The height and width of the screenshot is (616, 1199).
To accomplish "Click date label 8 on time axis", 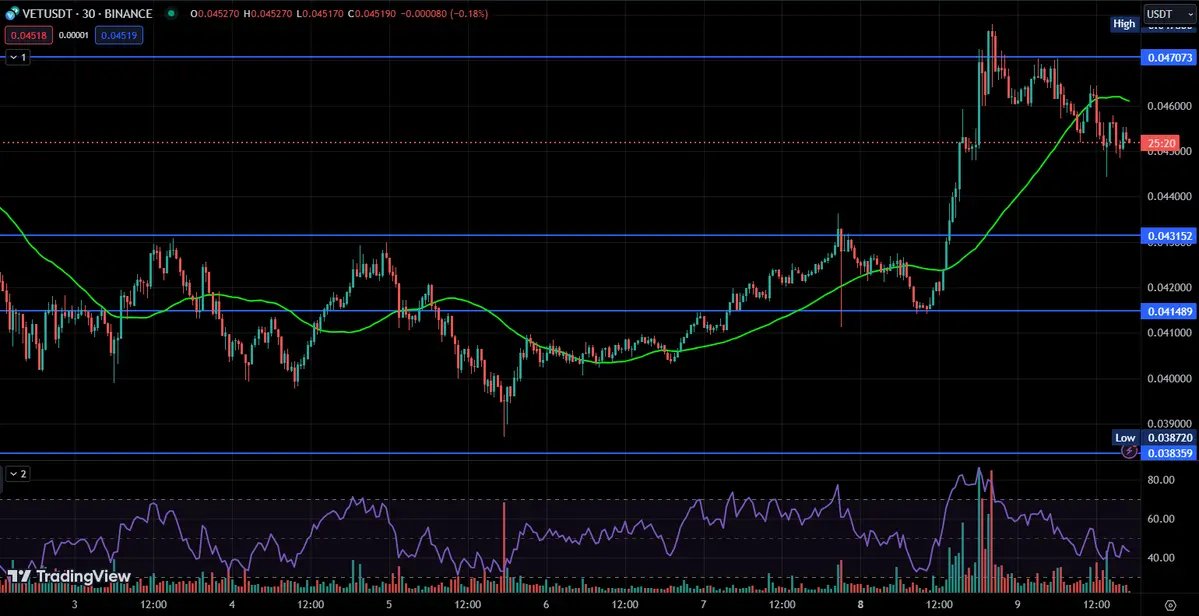I will tap(861, 604).
